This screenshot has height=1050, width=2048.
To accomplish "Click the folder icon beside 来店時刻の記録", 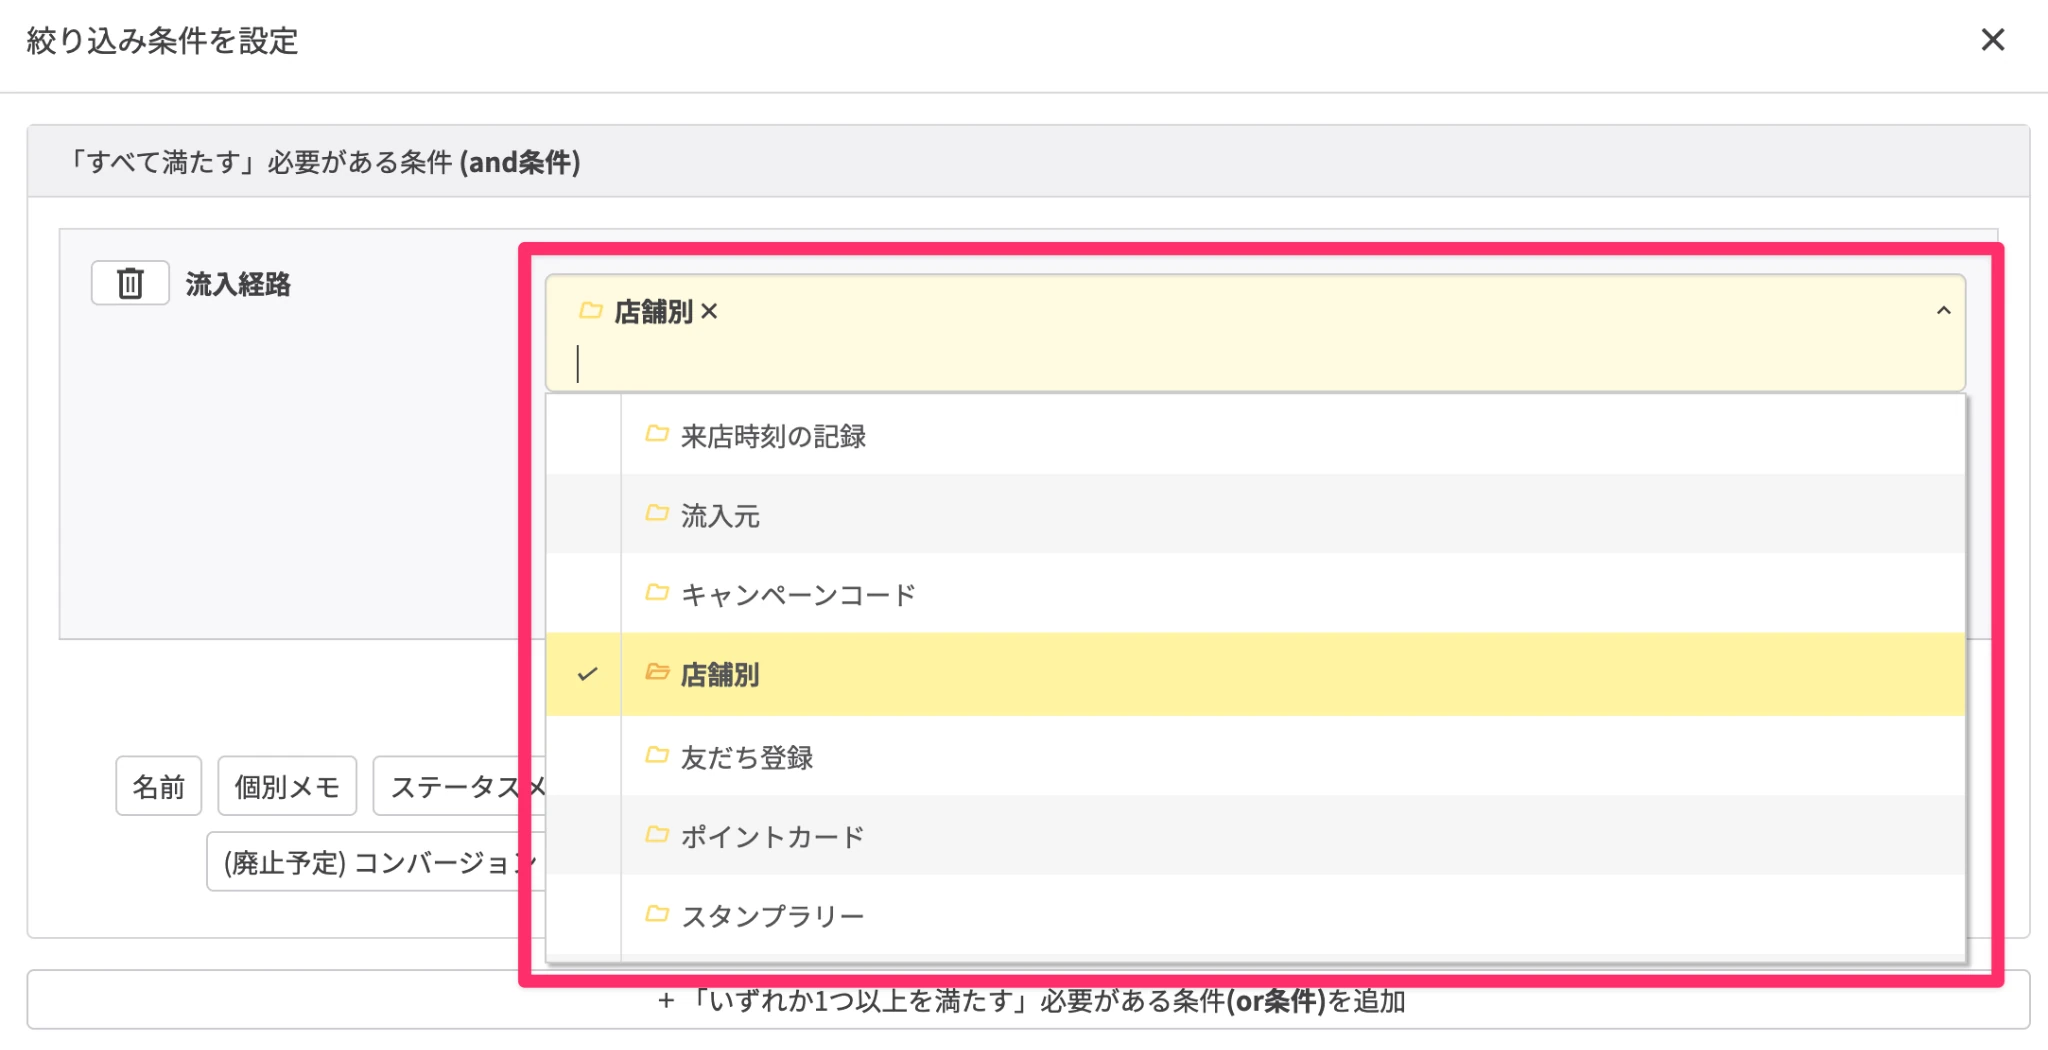I will click(657, 434).
